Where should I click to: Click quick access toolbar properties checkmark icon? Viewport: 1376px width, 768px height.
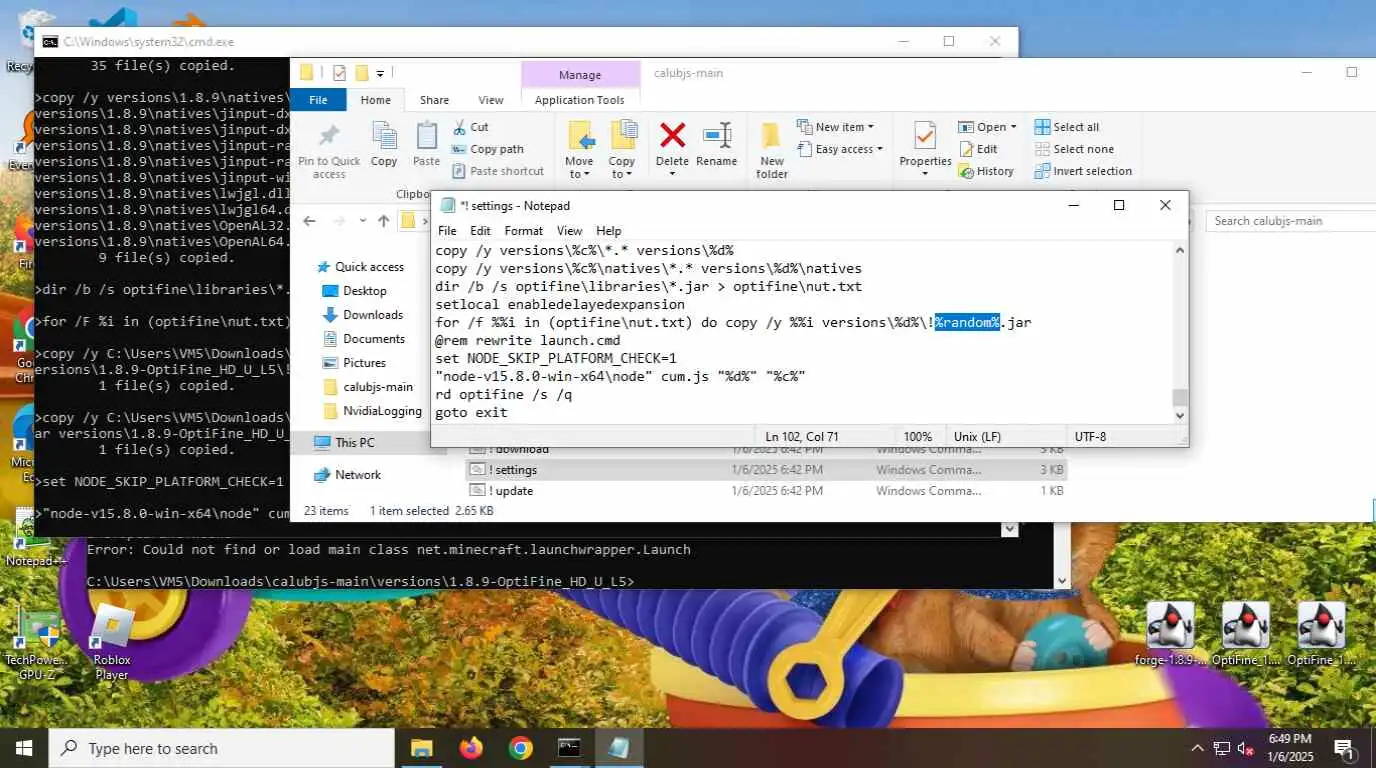click(x=339, y=73)
